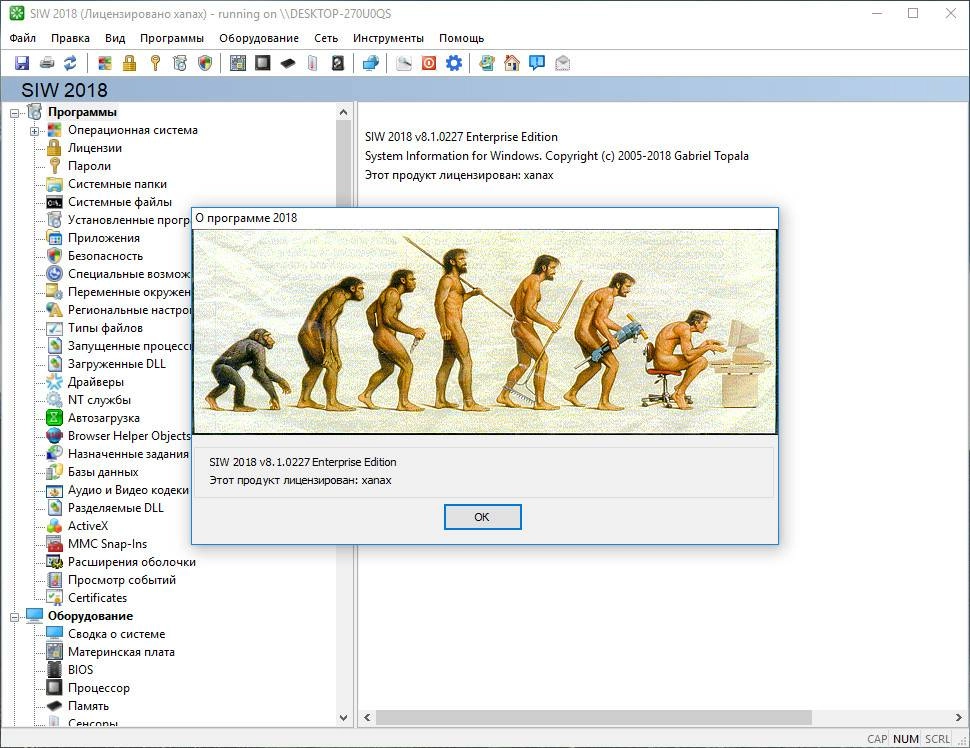Viewport: 970px width, 748px height.
Task: Click the security shield toolbar icon
Action: tap(205, 62)
